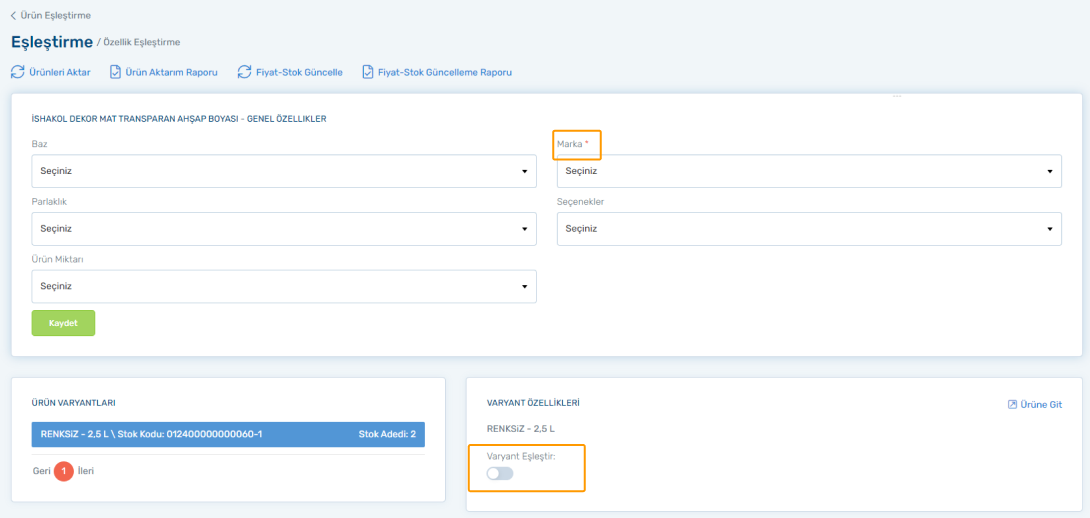Open the Baz dropdown

284,171
